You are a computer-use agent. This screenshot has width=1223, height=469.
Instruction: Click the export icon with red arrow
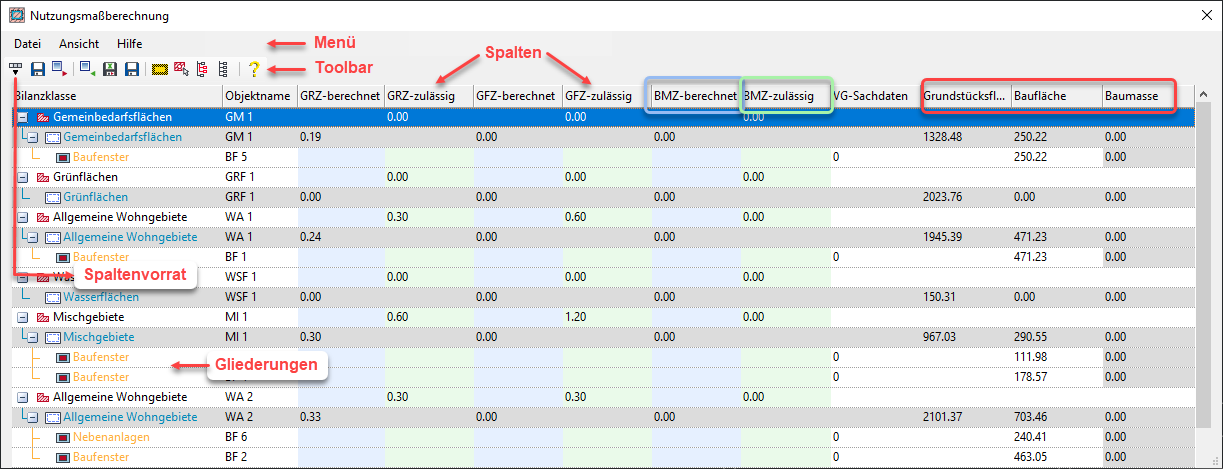pos(60,69)
